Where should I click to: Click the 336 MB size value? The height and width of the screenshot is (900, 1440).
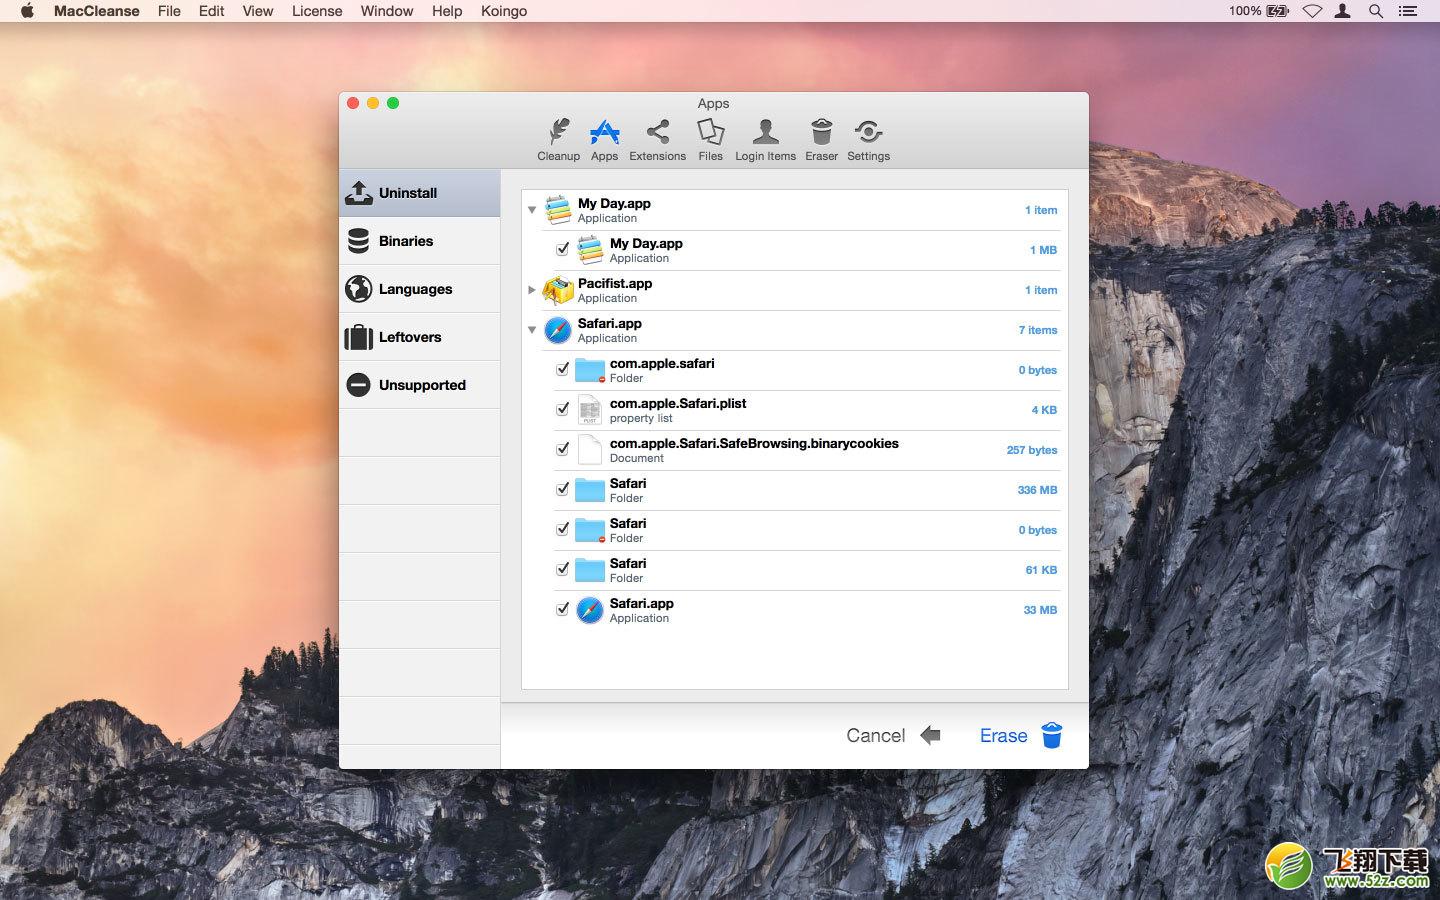(x=1037, y=490)
